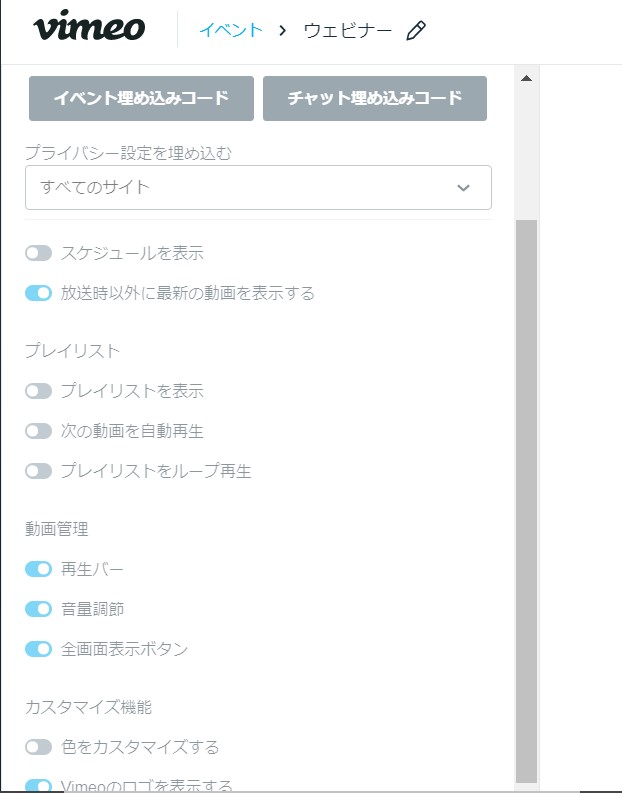Click the Vimeo logo
The image size is (622, 793).
[89, 26]
